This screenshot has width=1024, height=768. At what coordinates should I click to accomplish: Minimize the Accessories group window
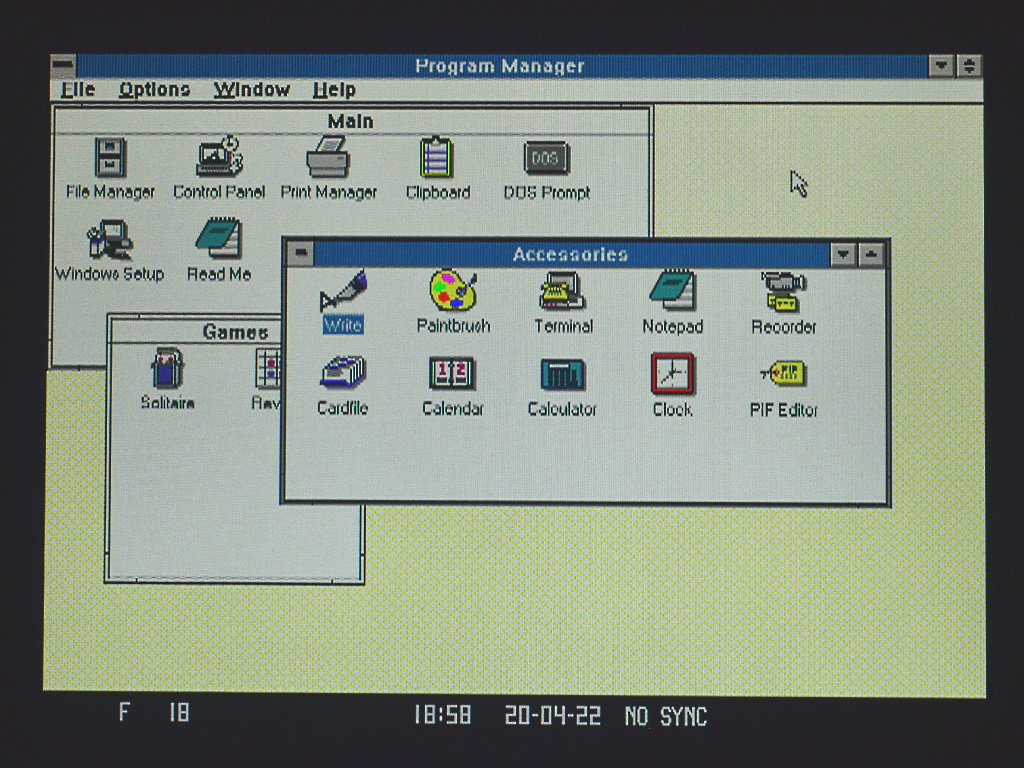click(x=843, y=254)
